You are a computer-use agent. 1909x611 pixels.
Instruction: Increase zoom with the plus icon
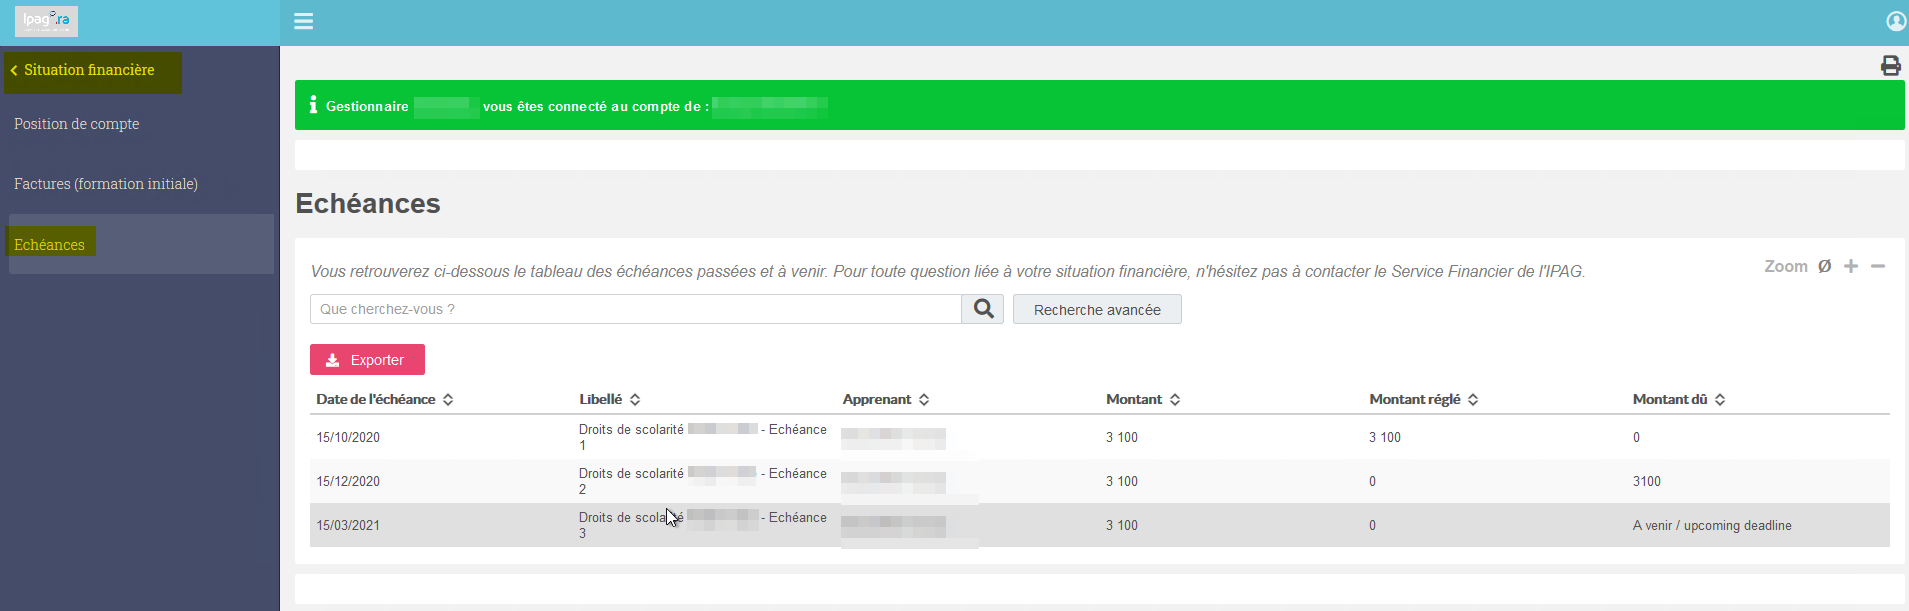(x=1851, y=266)
